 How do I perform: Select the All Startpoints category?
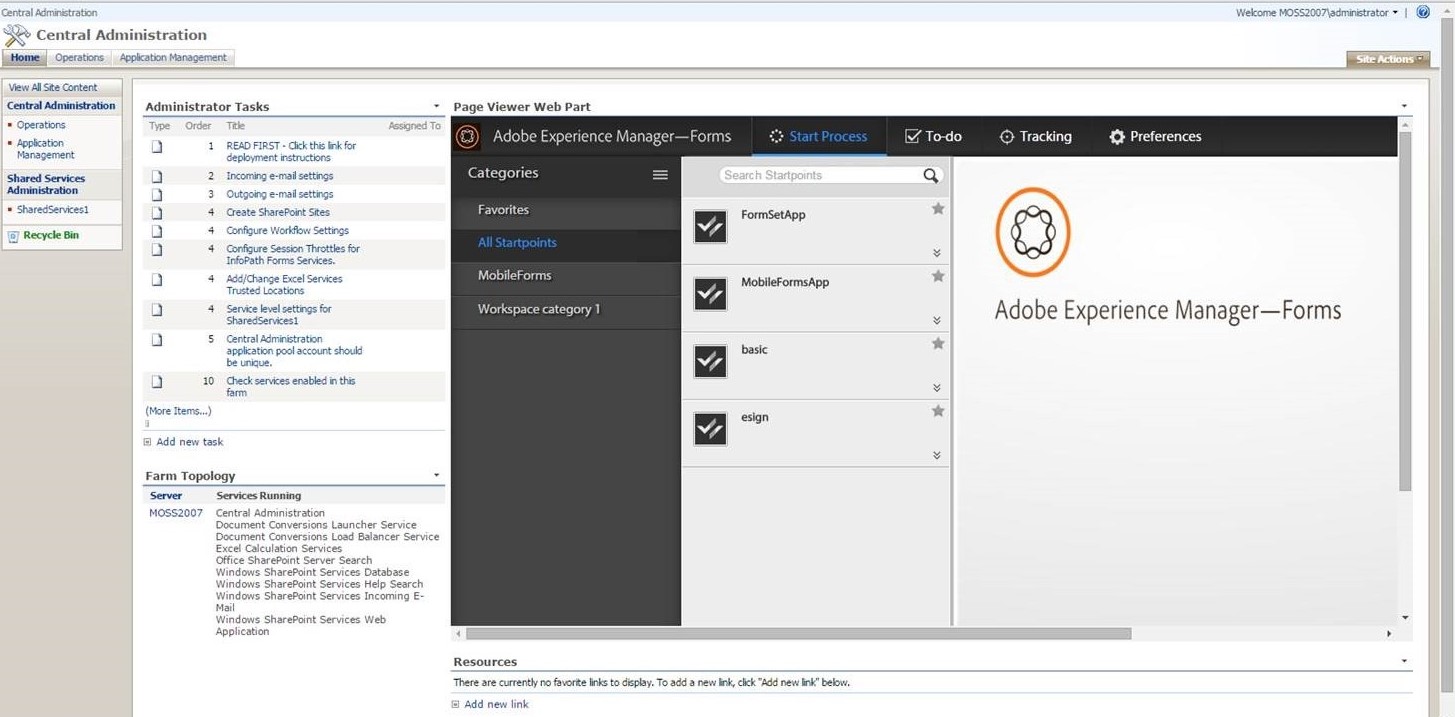click(x=566, y=243)
